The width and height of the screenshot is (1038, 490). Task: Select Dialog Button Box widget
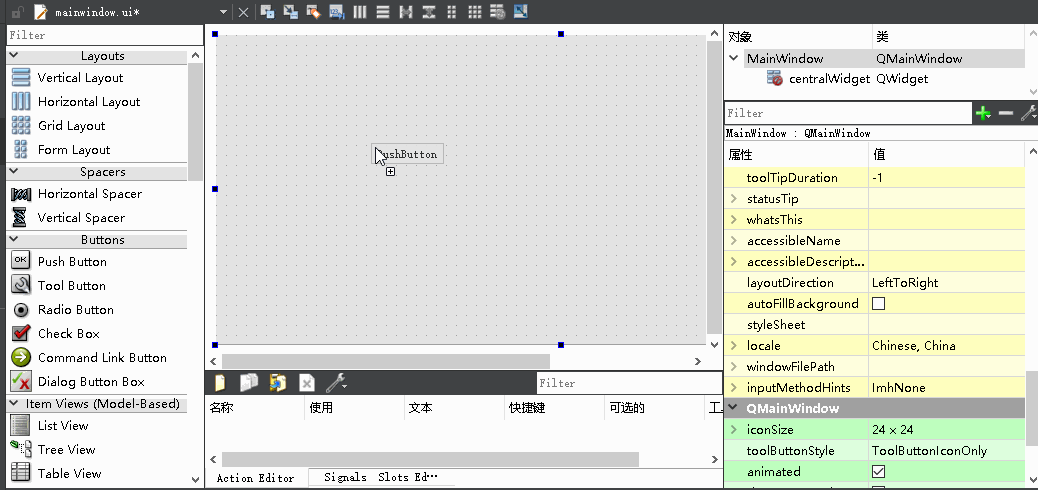pyautogui.click(x=91, y=382)
